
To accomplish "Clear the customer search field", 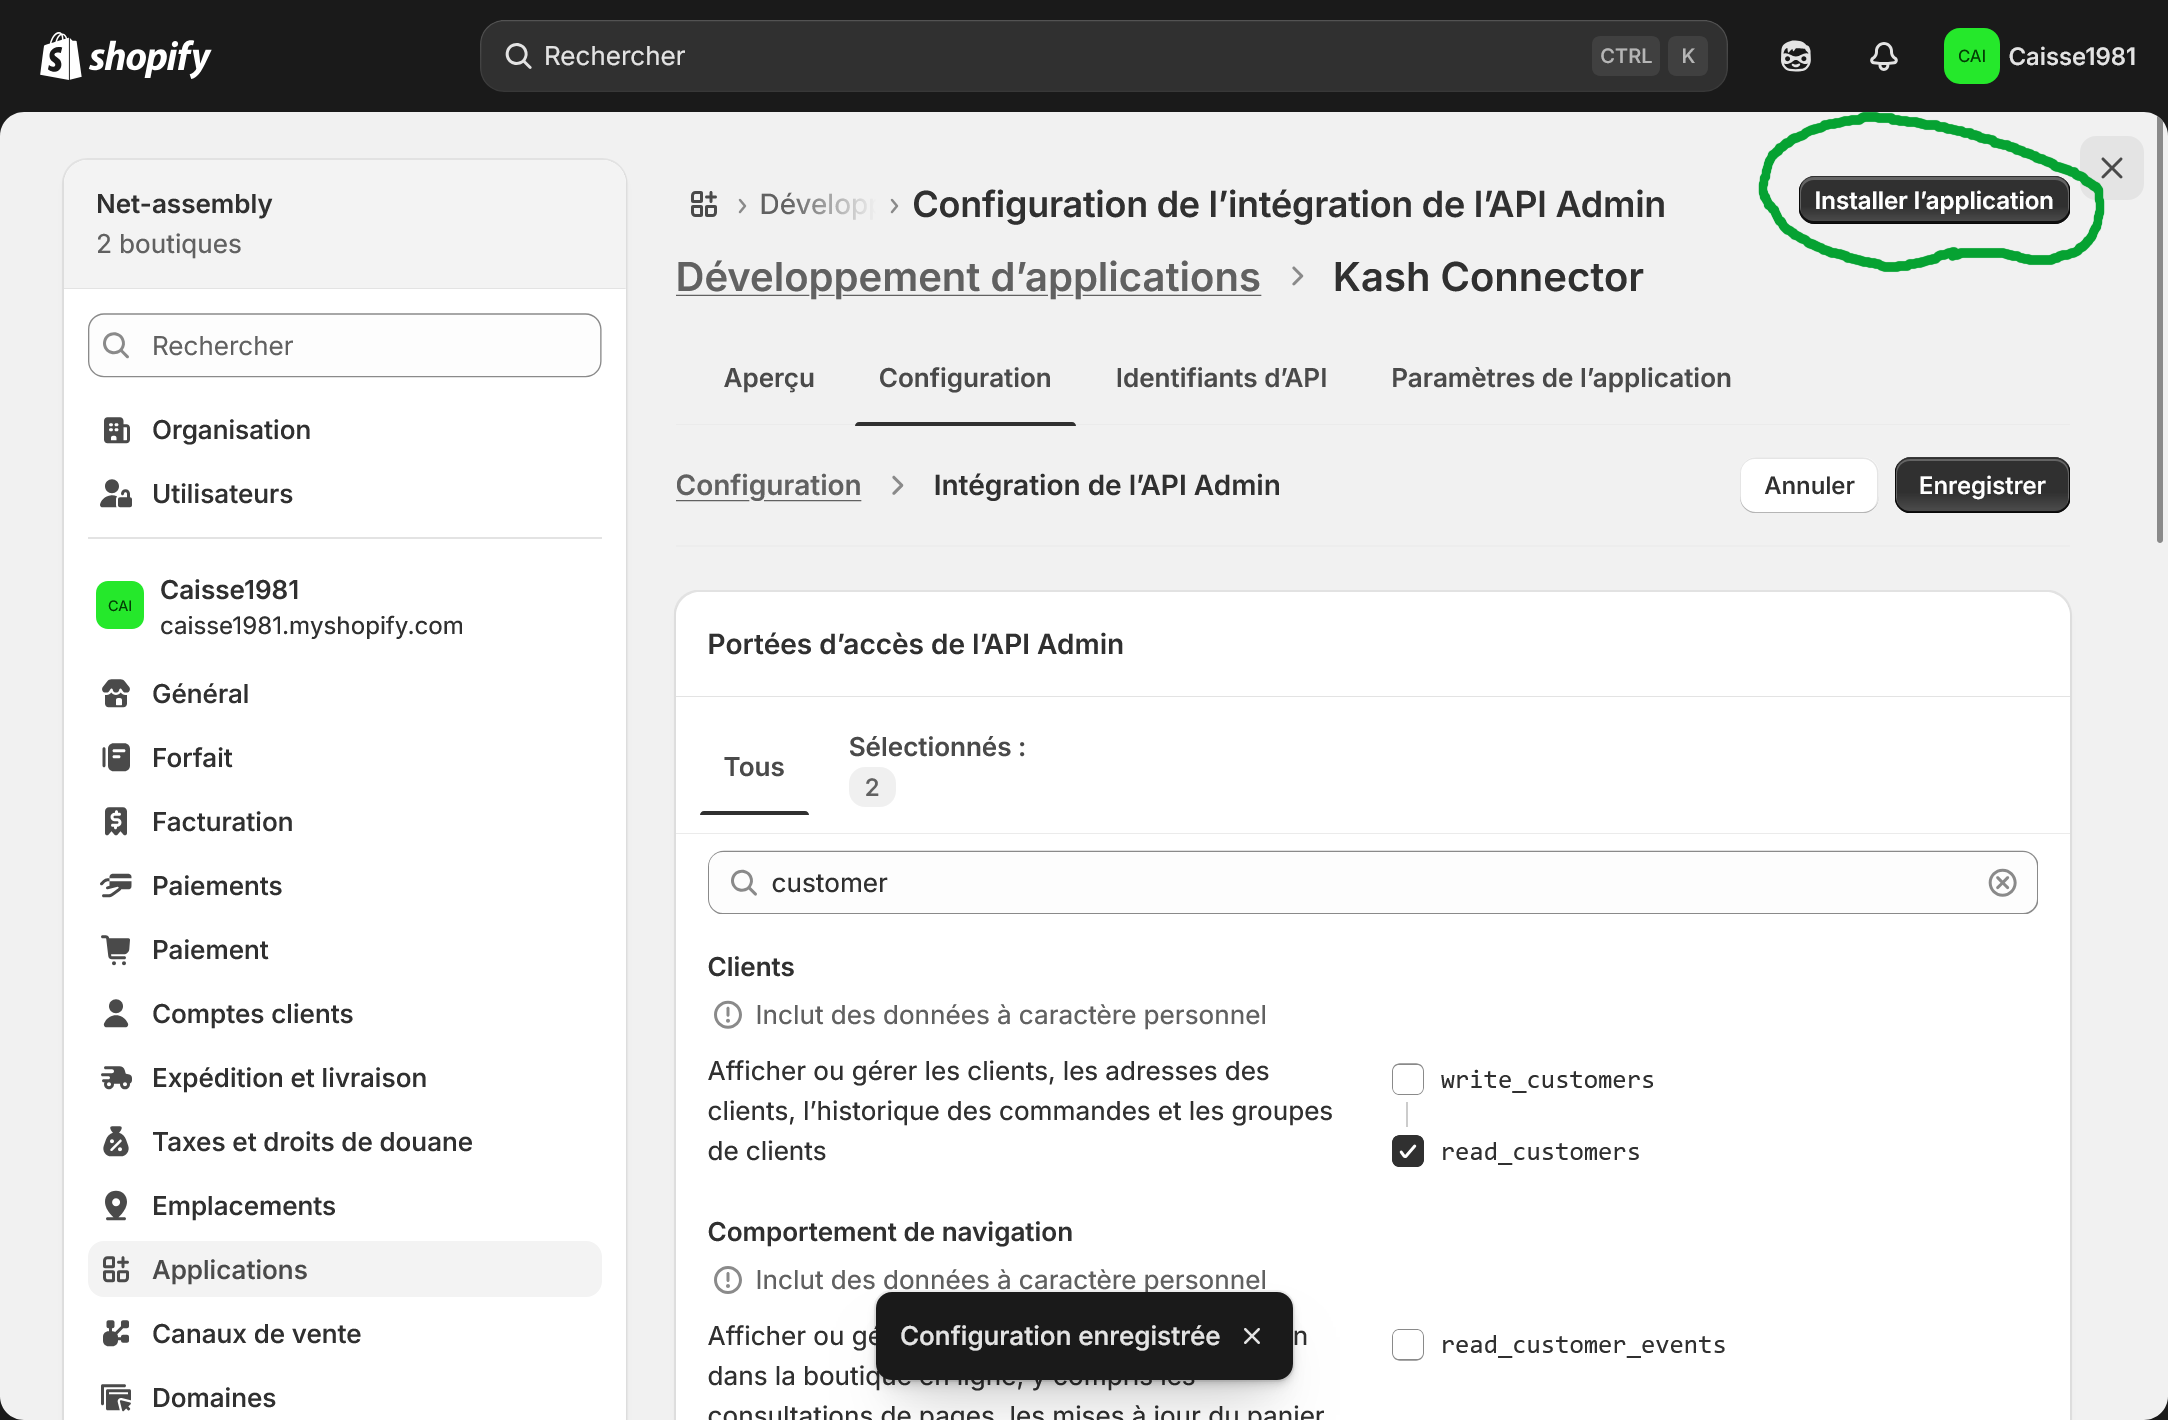I will point(2001,882).
